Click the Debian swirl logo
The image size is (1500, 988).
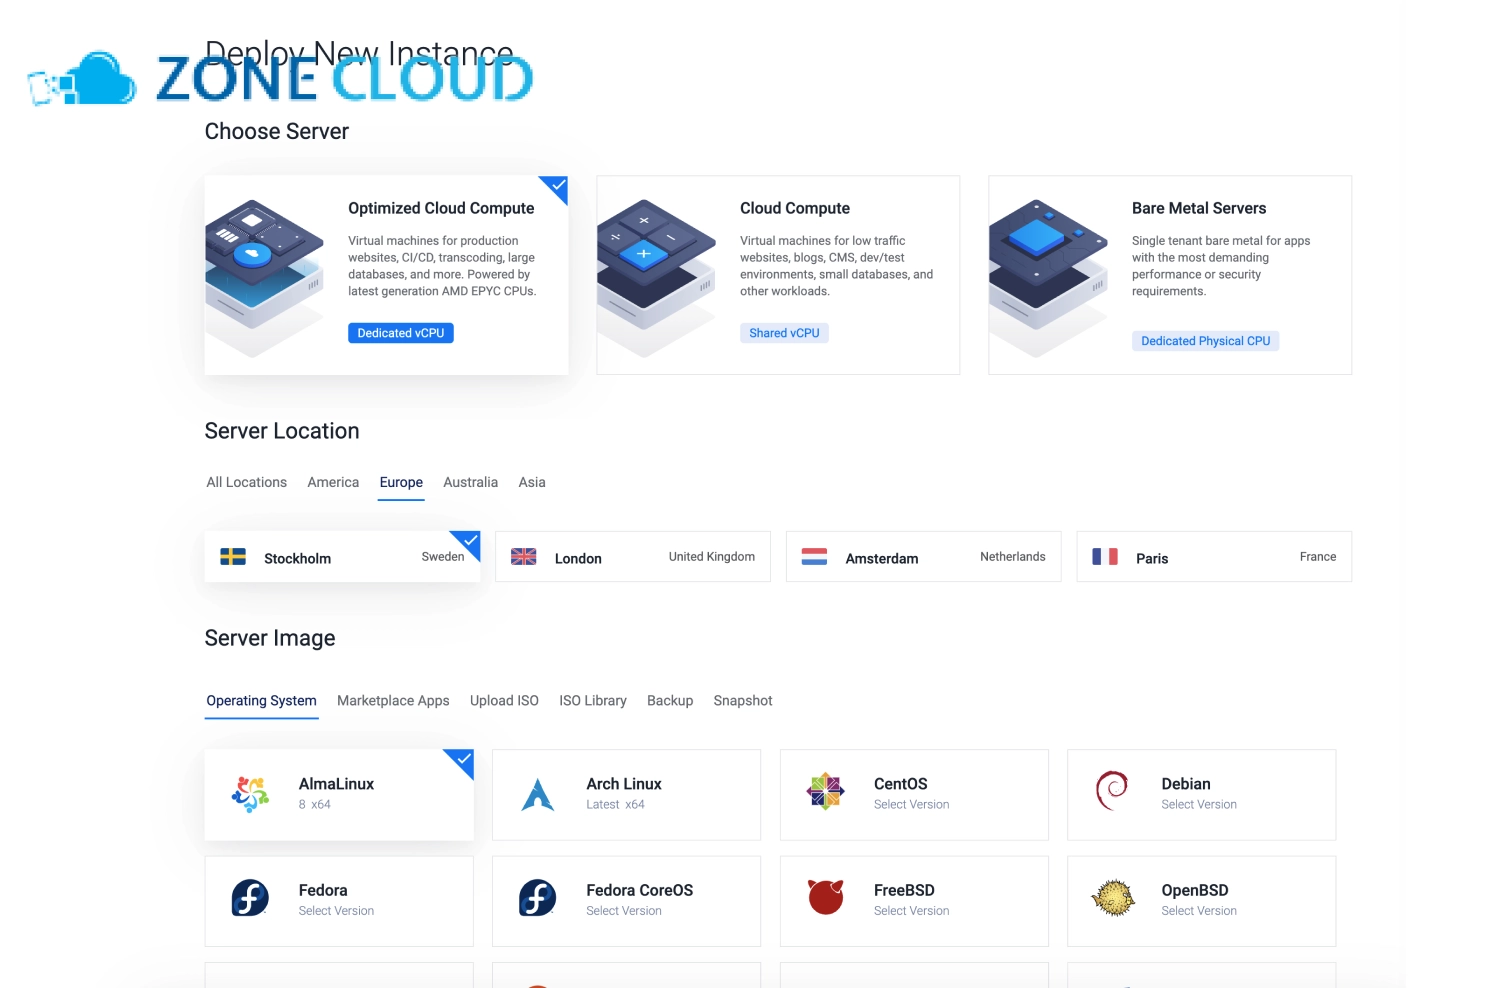[1112, 791]
